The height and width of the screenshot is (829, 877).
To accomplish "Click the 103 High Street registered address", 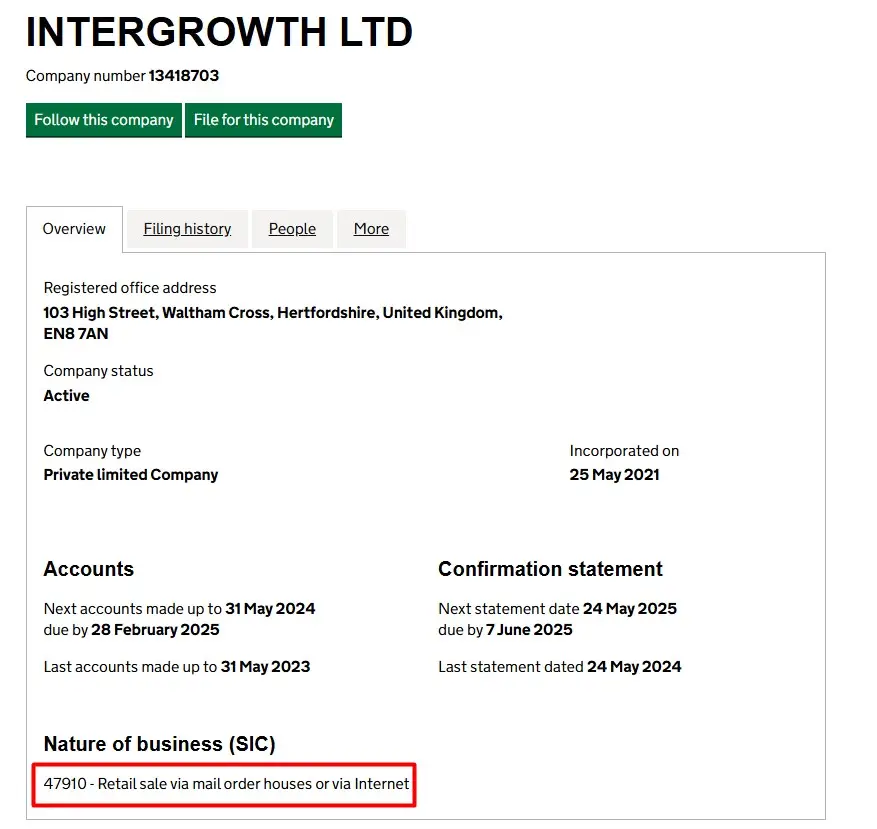I will coord(272,313).
